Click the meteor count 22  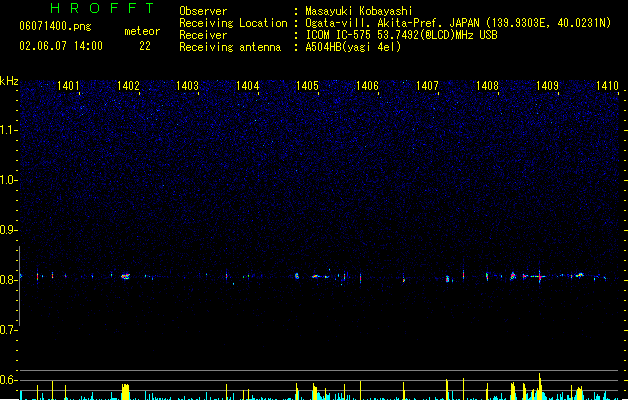(145, 46)
